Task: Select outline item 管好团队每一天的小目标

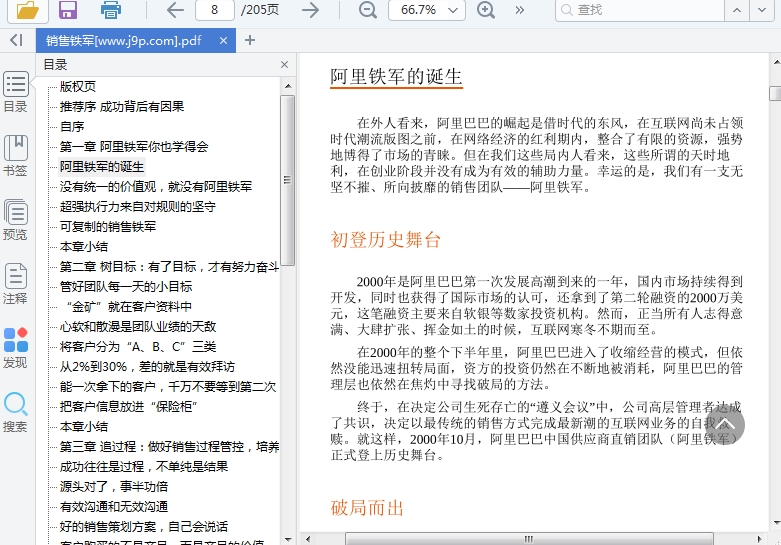Action: (x=126, y=286)
